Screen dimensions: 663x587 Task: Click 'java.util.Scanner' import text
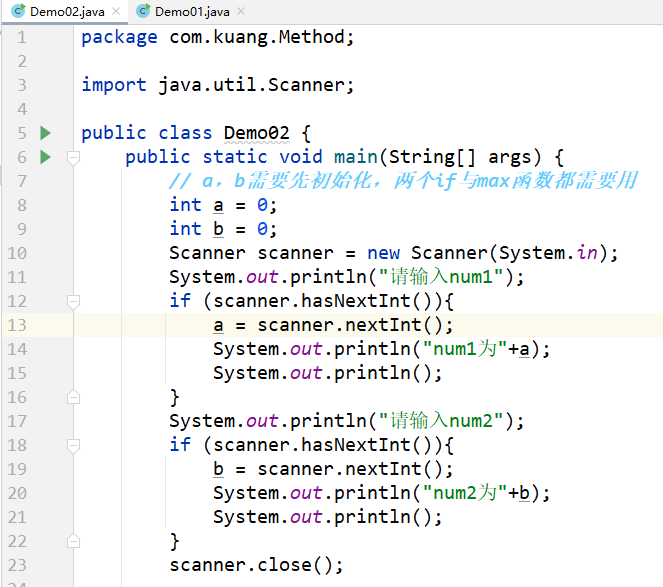252,85
